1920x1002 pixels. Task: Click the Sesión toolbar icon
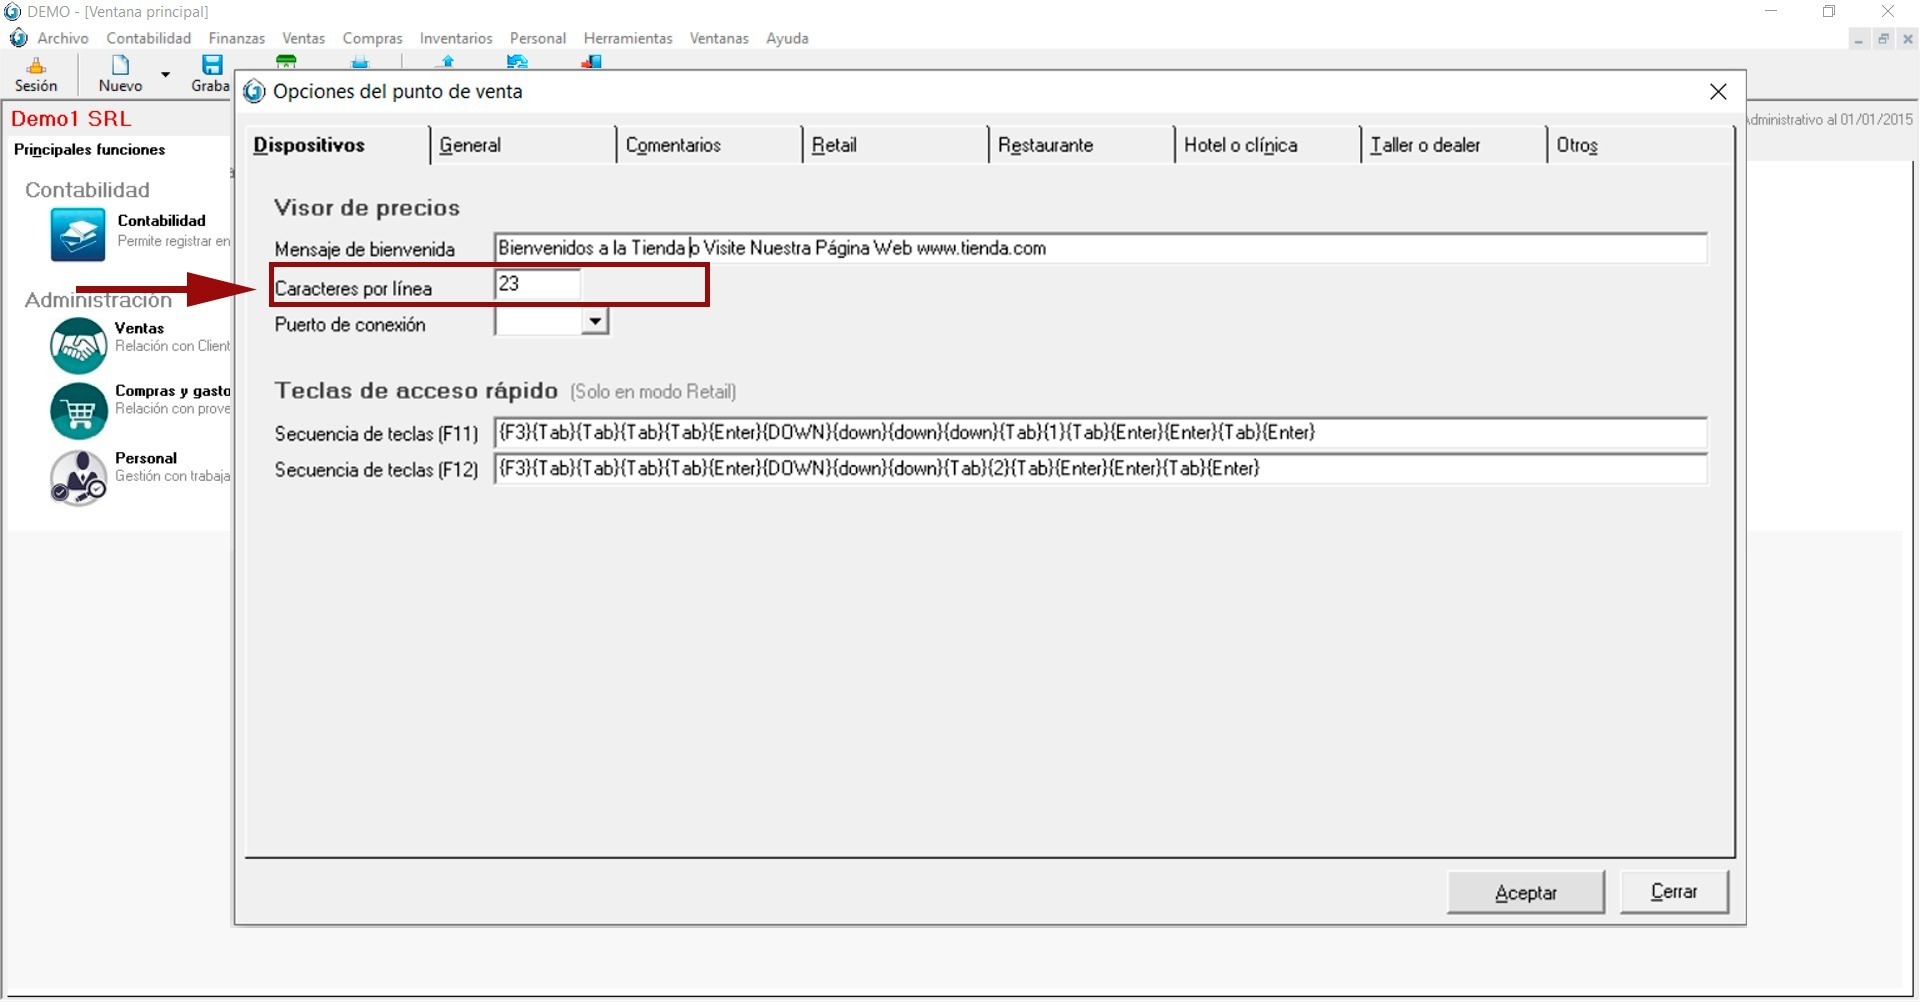point(36,67)
